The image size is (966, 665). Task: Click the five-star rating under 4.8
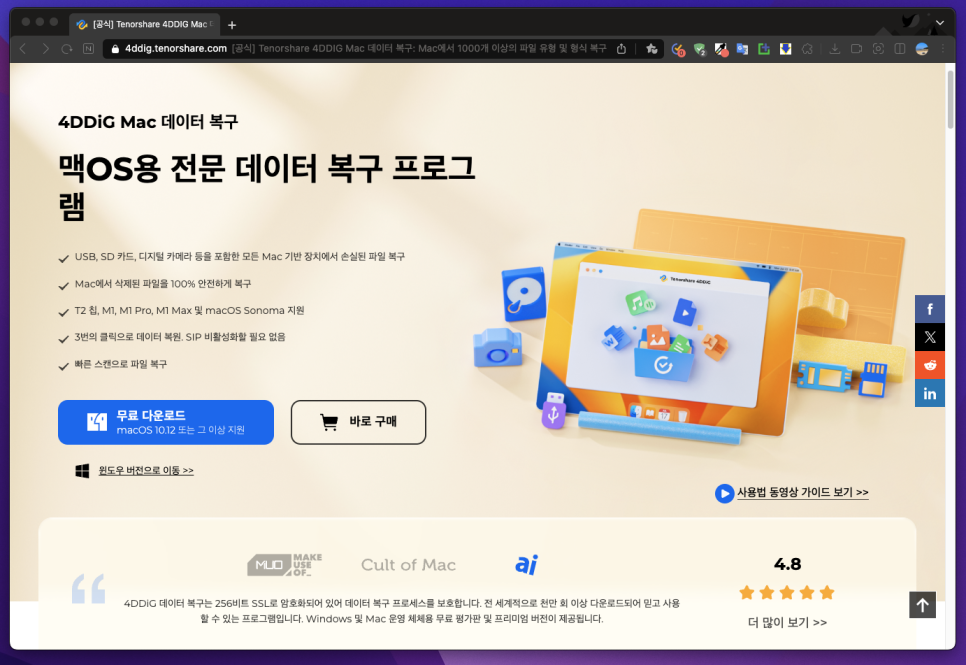(787, 593)
